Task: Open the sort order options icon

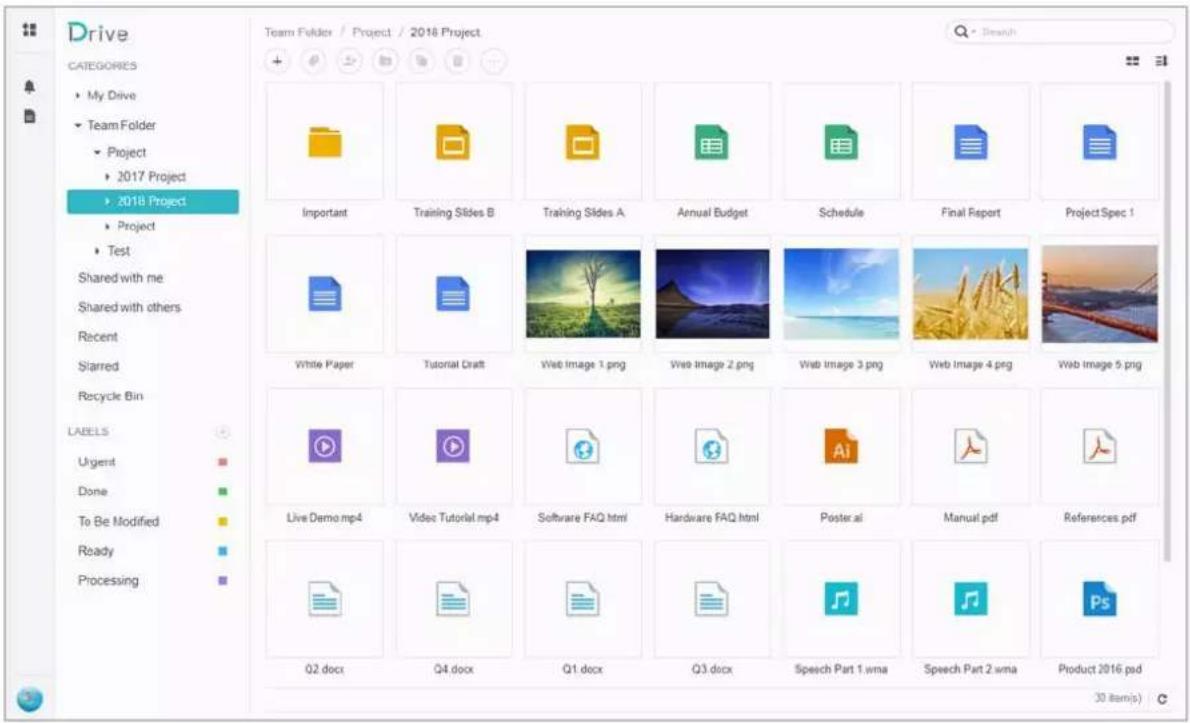Action: point(1161,61)
